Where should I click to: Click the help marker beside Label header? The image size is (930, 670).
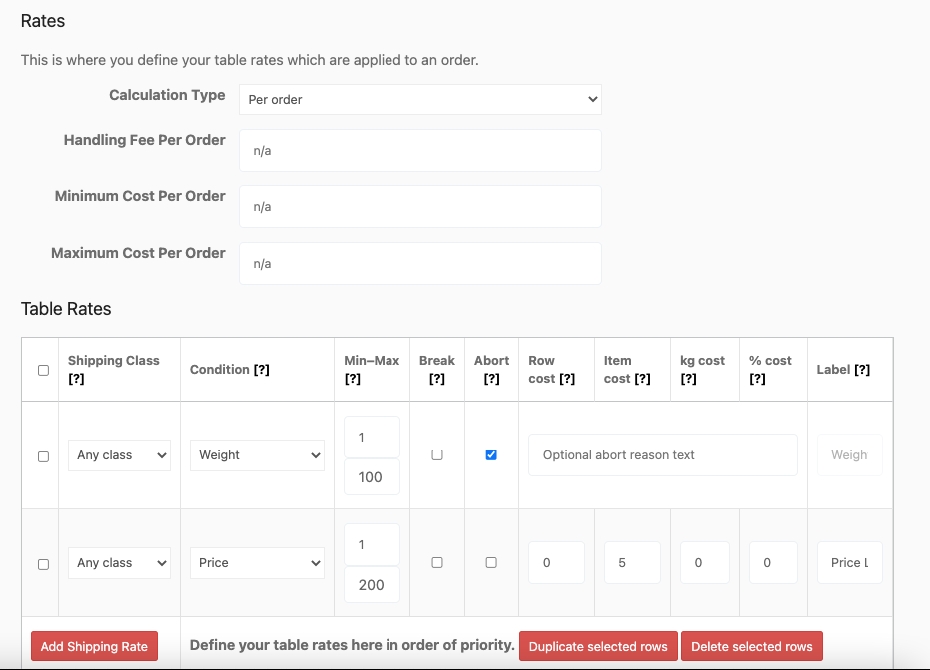pyautogui.click(x=861, y=370)
